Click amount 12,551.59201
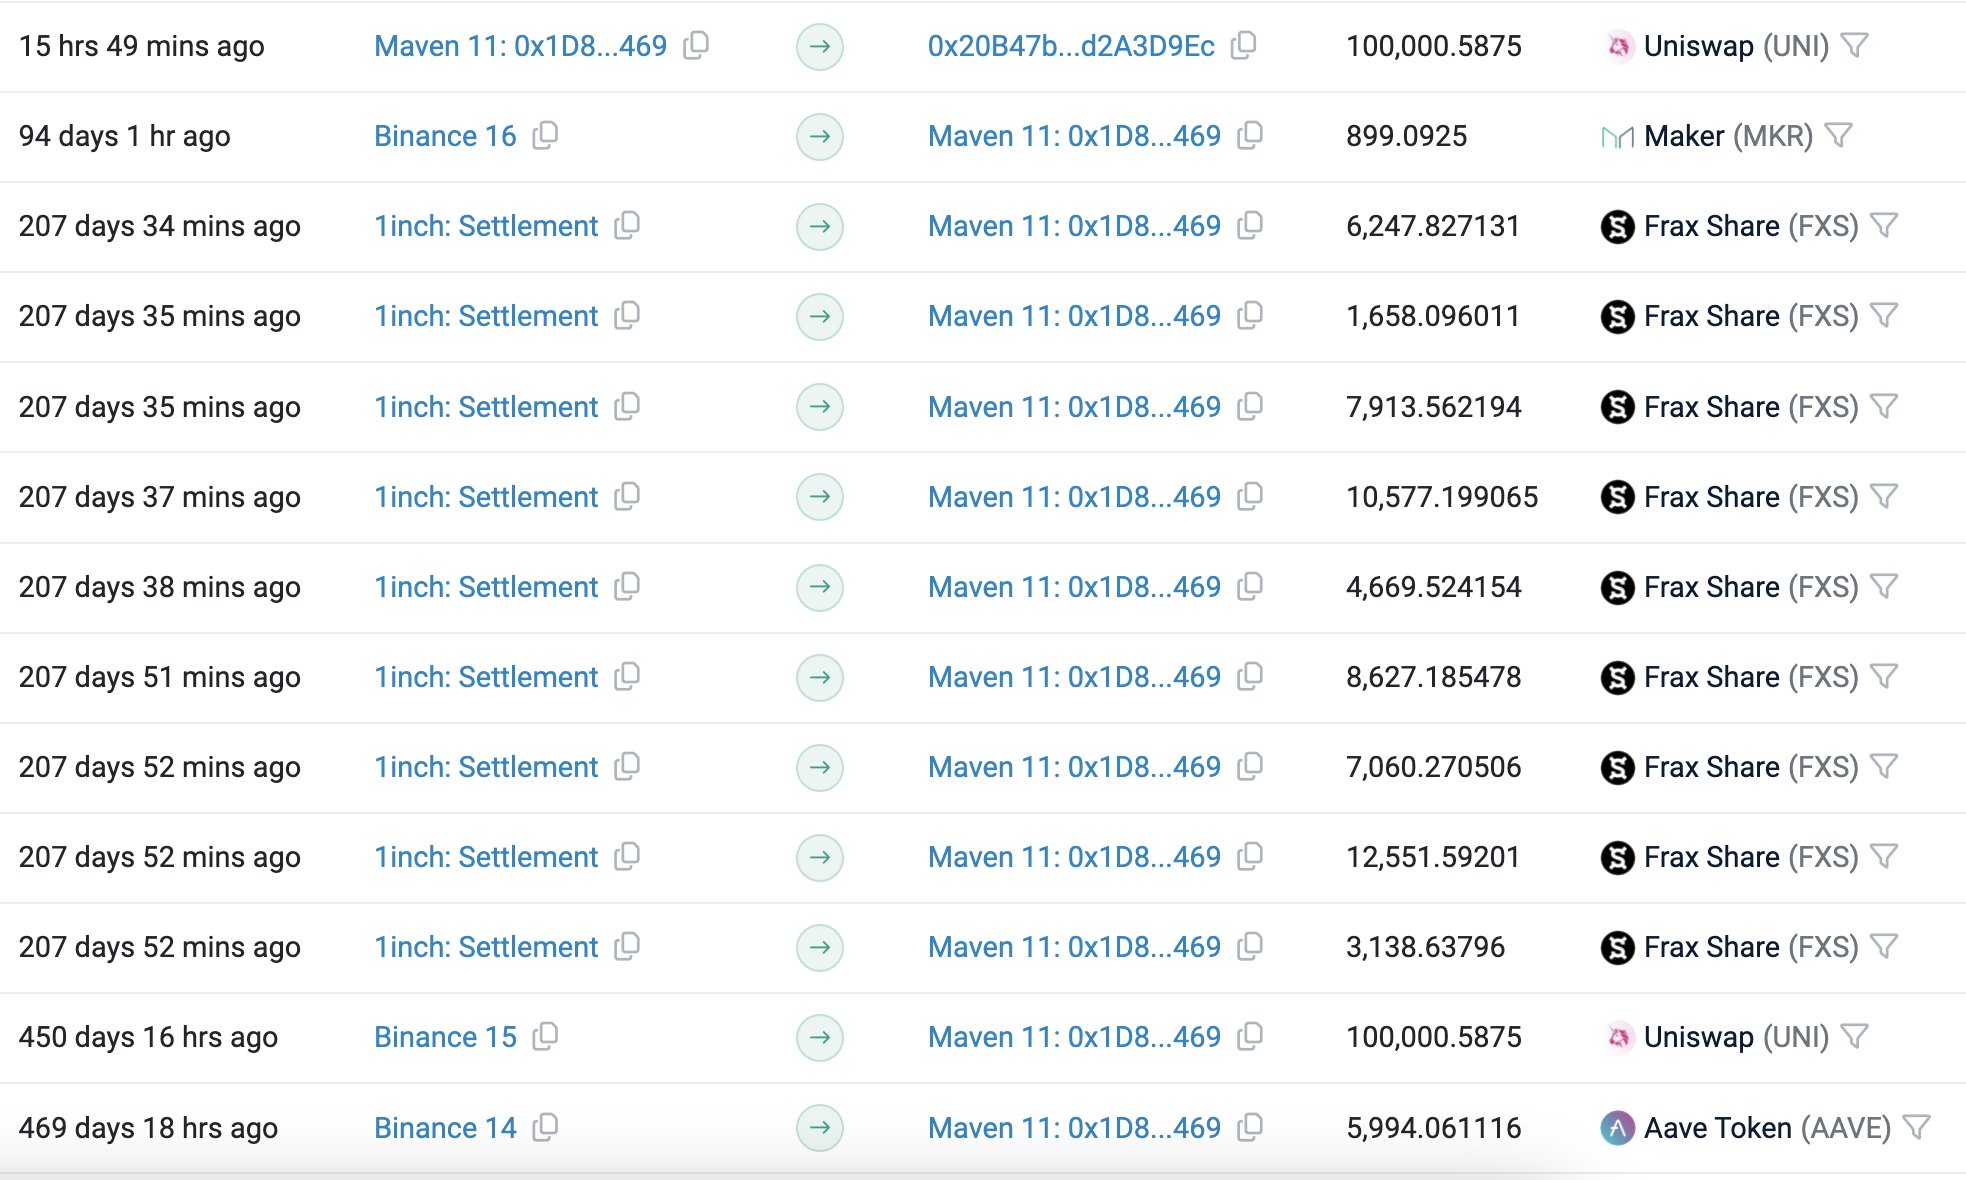 click(1433, 857)
